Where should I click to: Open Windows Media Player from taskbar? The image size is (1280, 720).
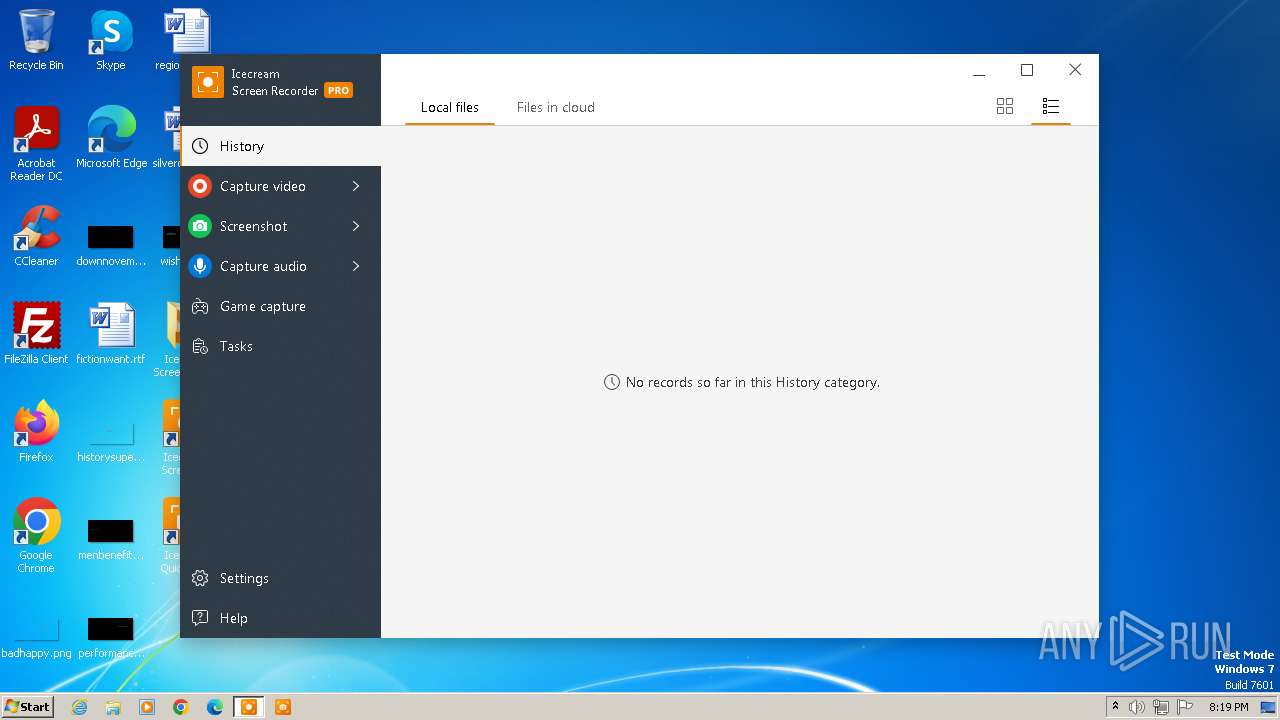[x=147, y=707]
